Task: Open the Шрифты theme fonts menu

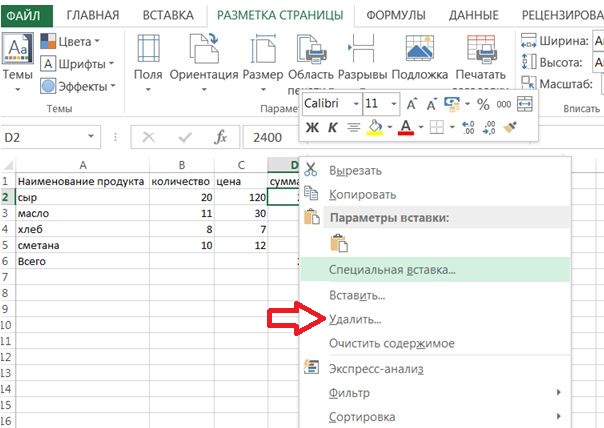Action: (x=77, y=64)
